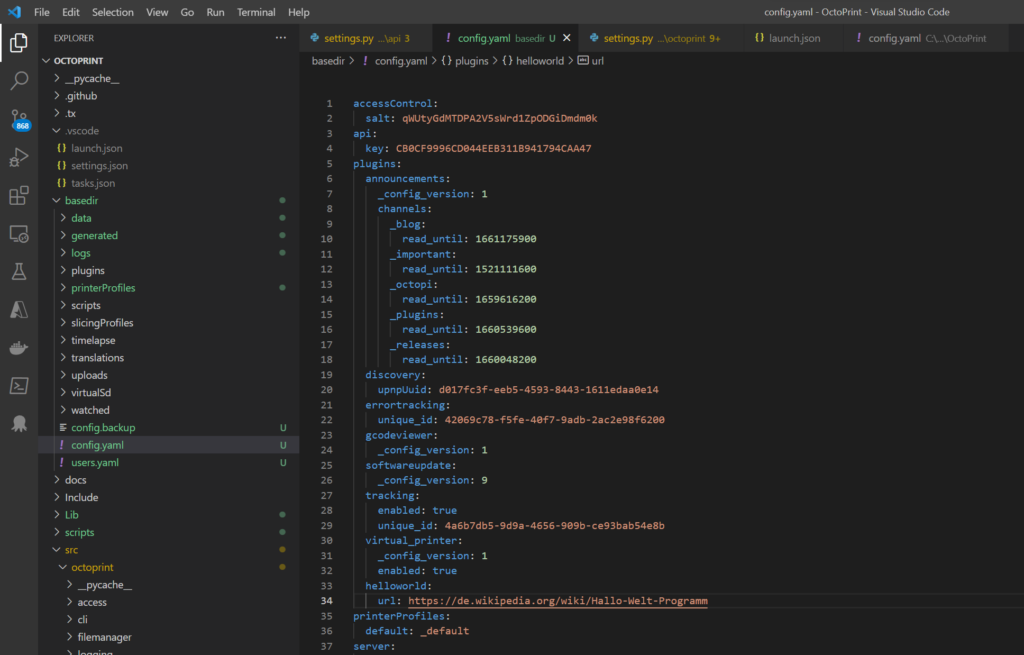Screen dimensions: 1024x655
Task: Expand the uploads folder
Action: coord(89,375)
